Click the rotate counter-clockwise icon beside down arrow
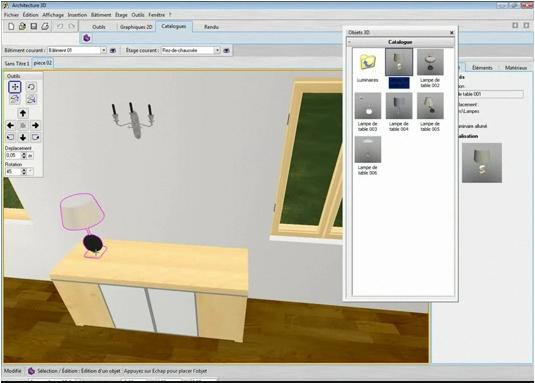This screenshot has width=535, height=383. tap(11, 137)
